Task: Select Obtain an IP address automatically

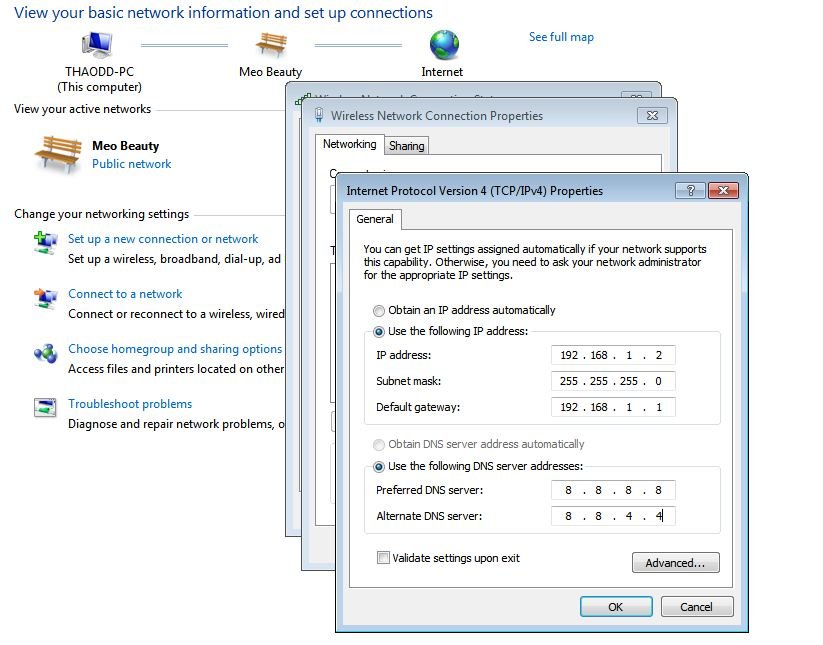Action: coord(378,311)
